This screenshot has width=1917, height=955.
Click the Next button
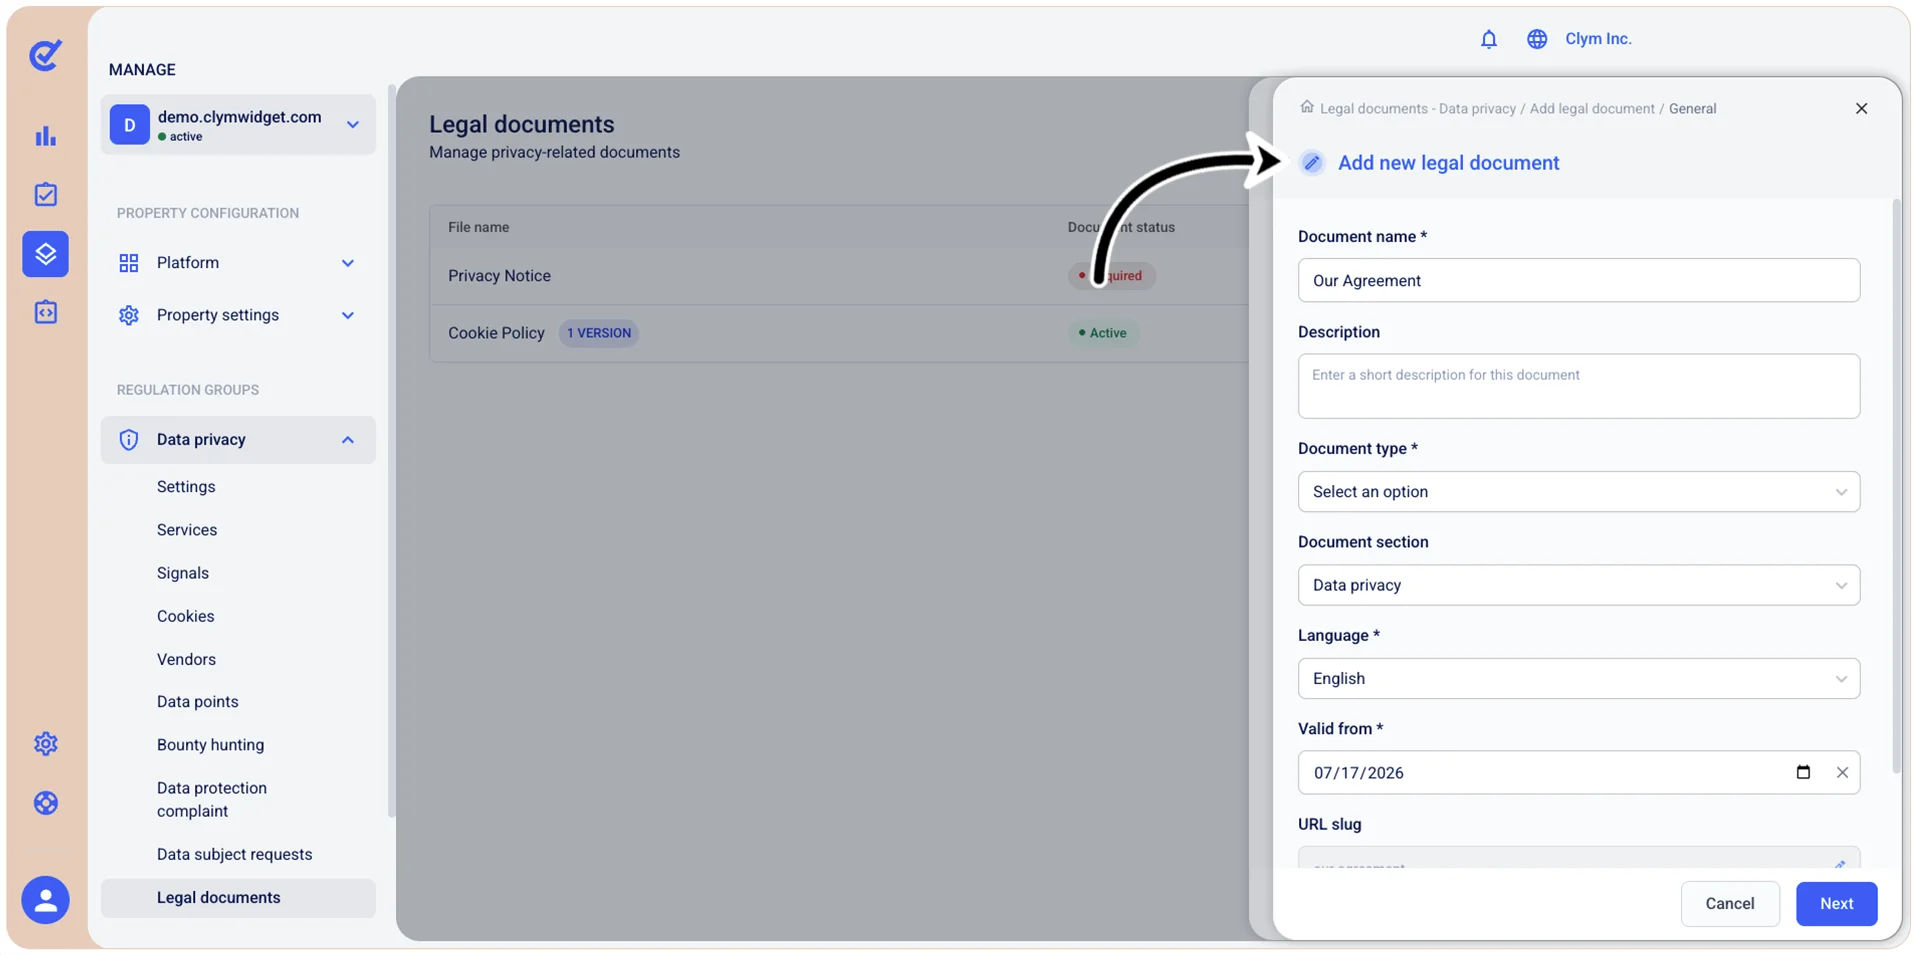(1836, 904)
